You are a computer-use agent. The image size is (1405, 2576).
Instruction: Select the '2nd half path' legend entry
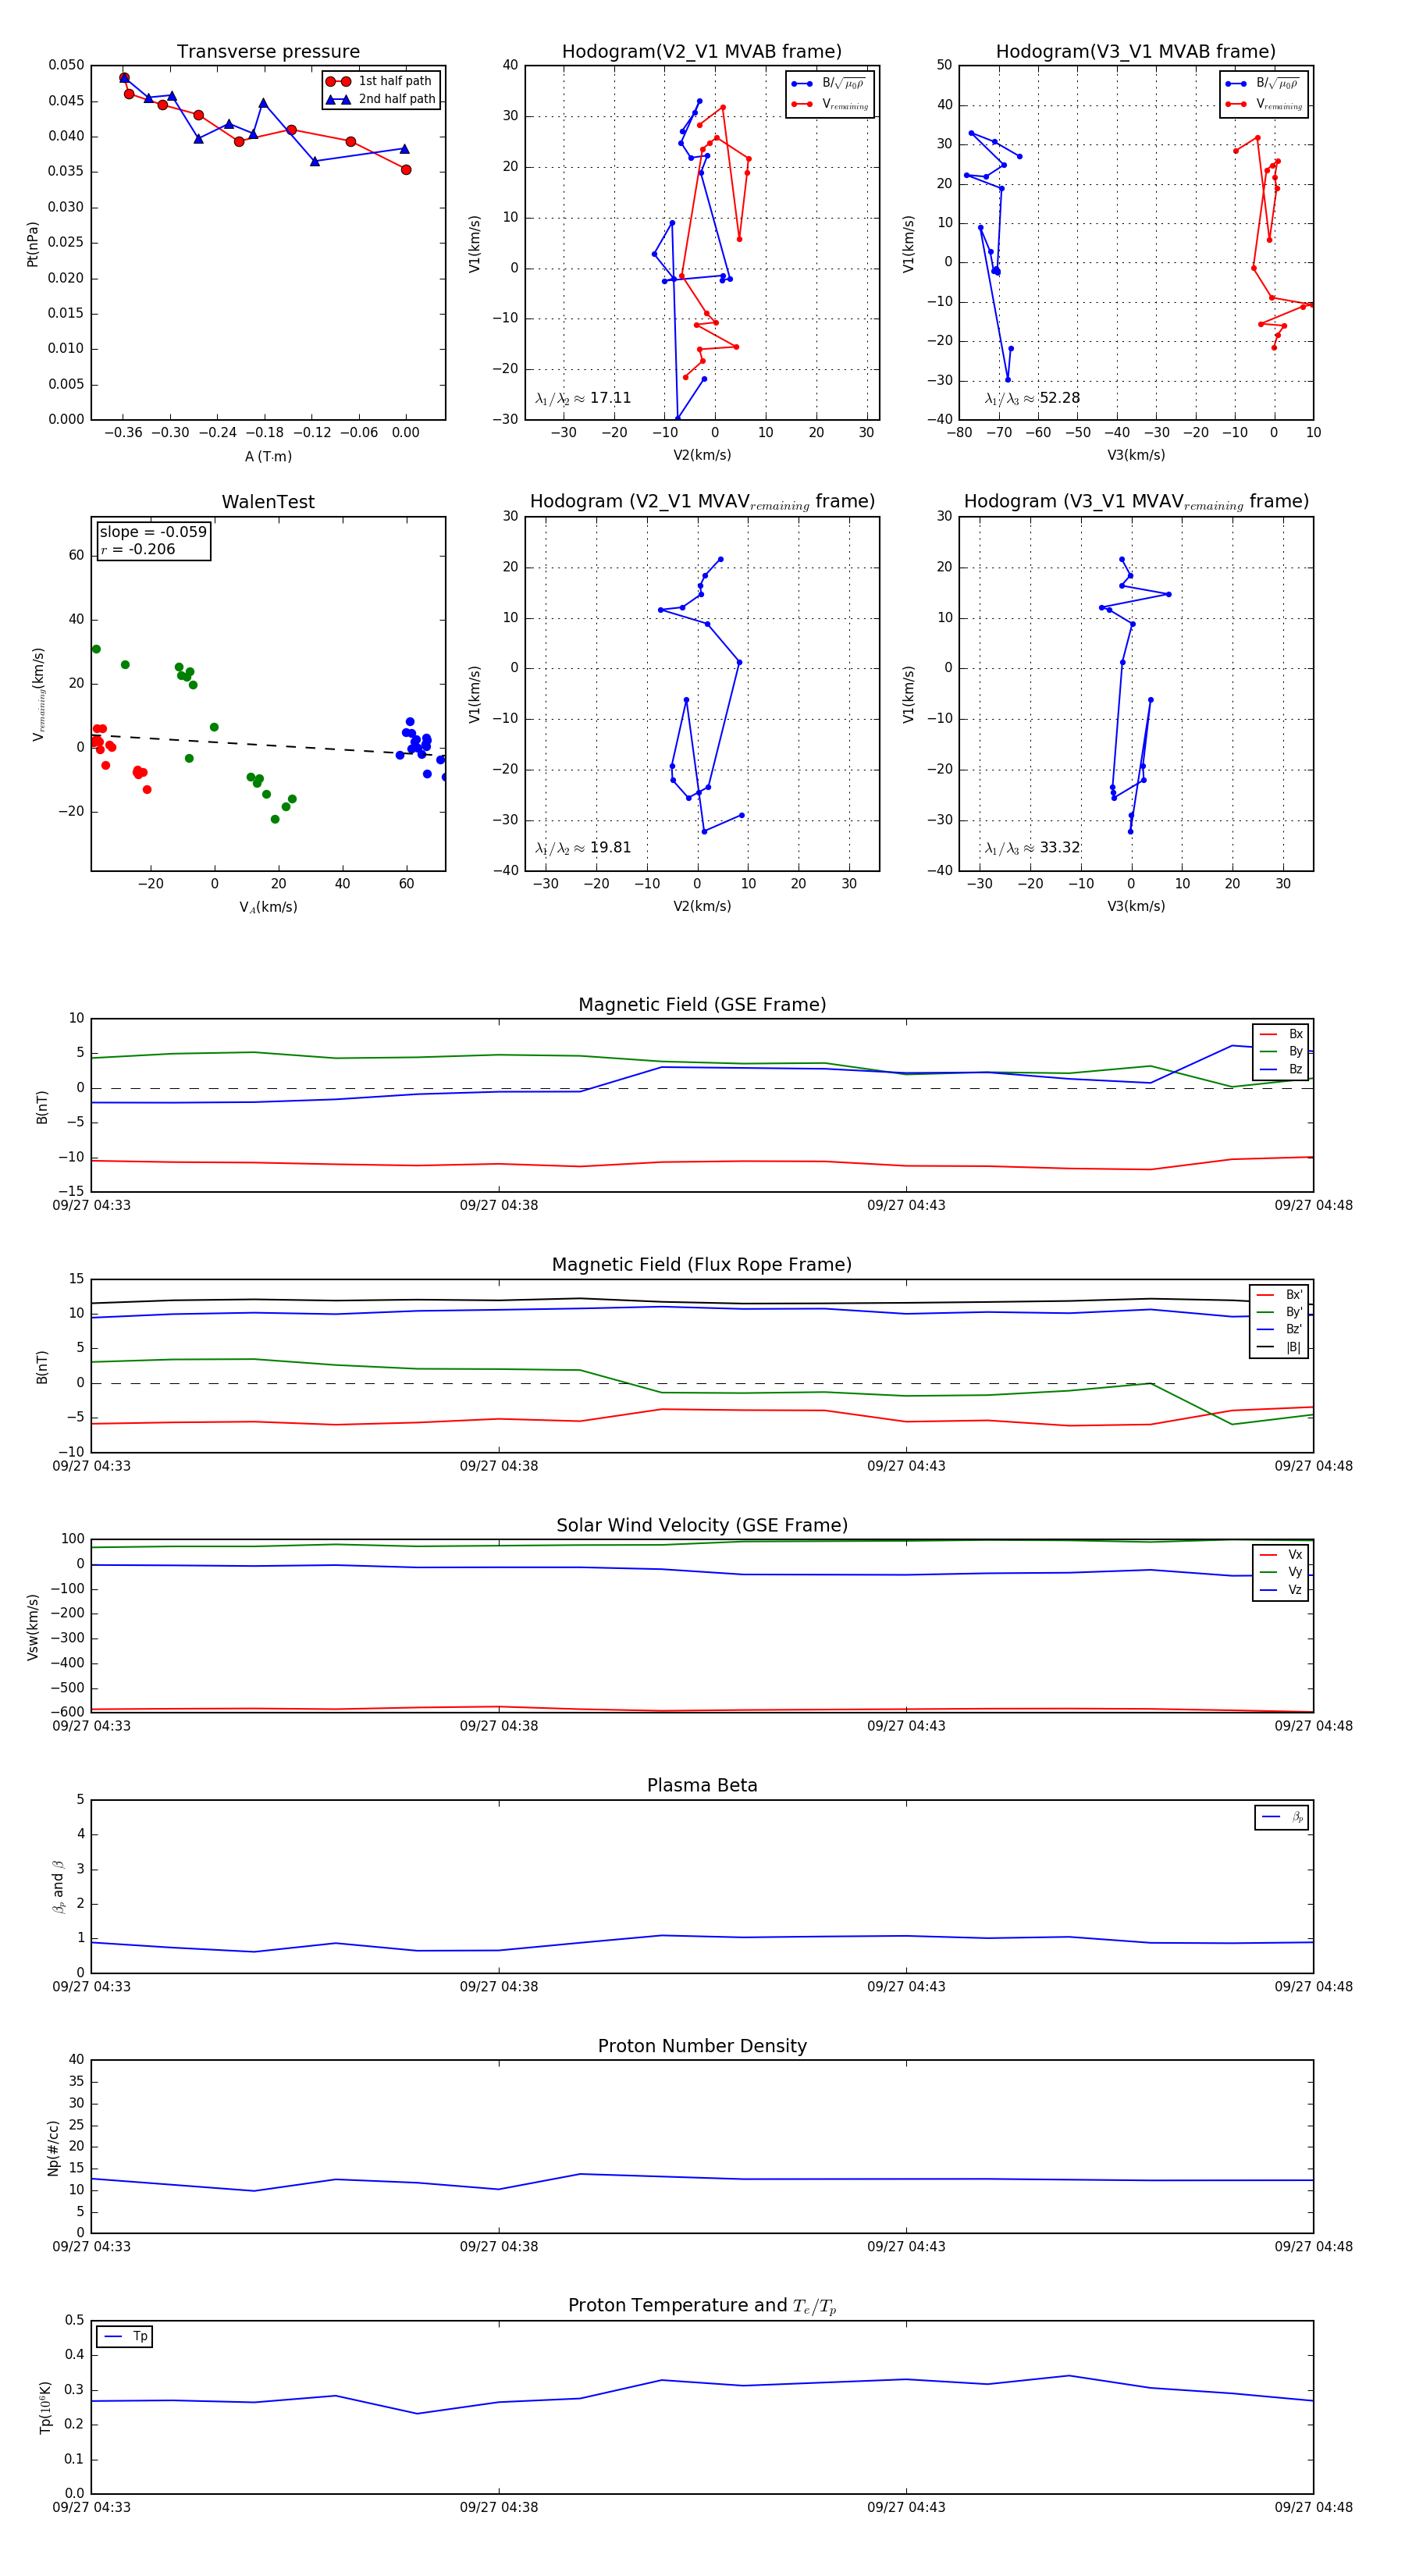(x=381, y=99)
